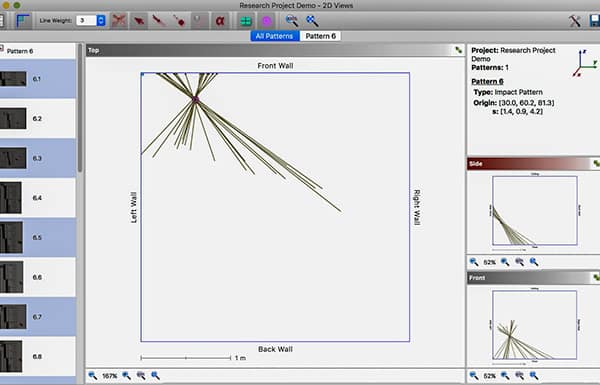The height and width of the screenshot is (385, 600).
Task: Select stain row 6.4
Action: click(38, 198)
